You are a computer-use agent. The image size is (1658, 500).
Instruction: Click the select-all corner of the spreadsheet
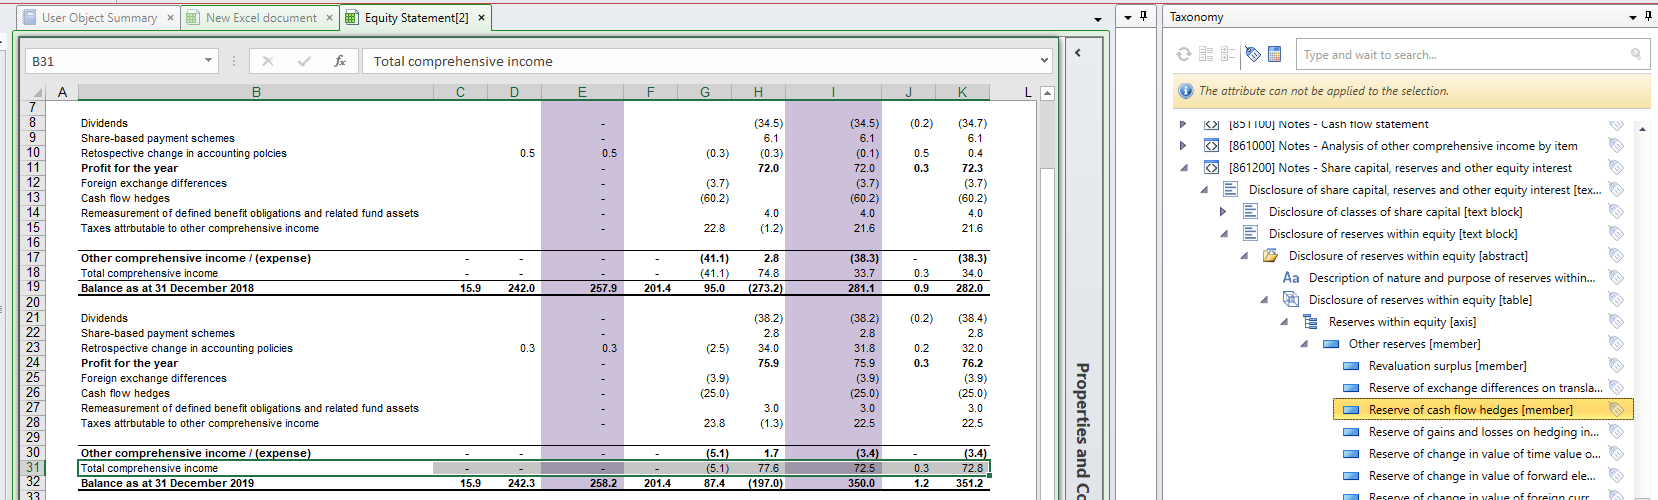(38, 92)
